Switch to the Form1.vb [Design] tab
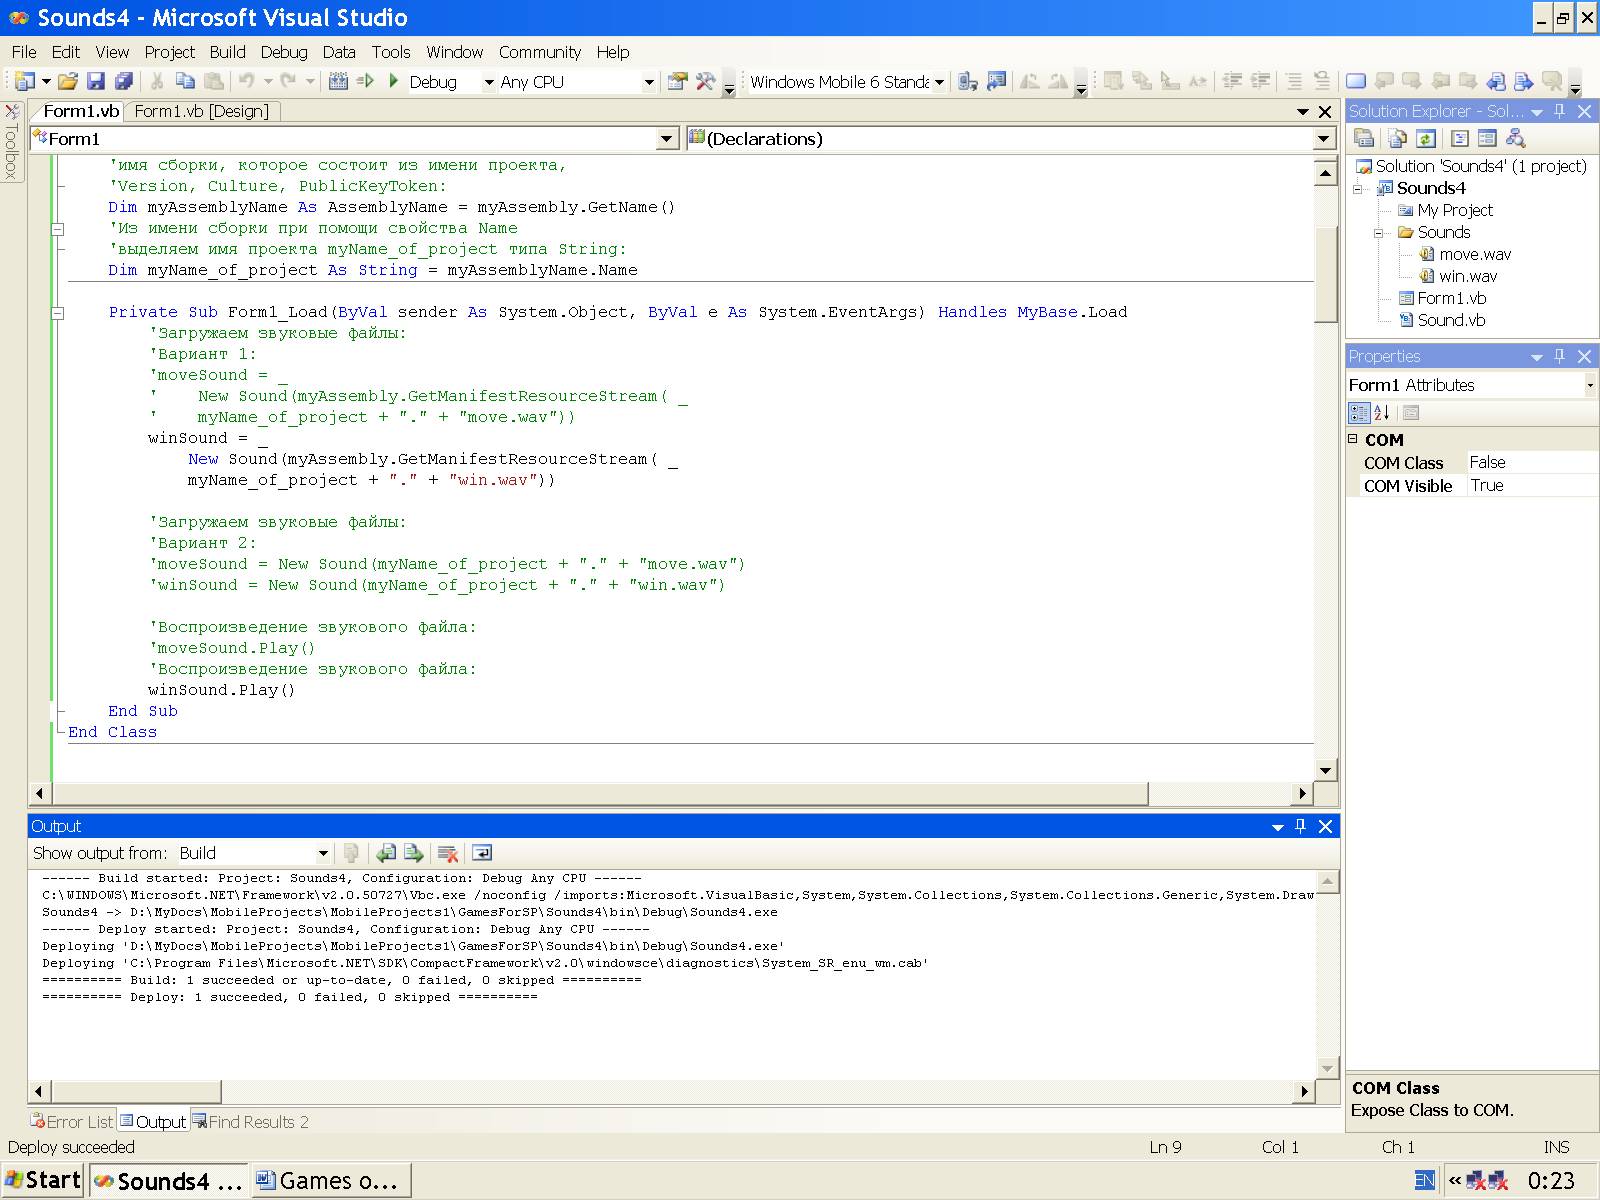This screenshot has width=1600, height=1200. point(201,111)
